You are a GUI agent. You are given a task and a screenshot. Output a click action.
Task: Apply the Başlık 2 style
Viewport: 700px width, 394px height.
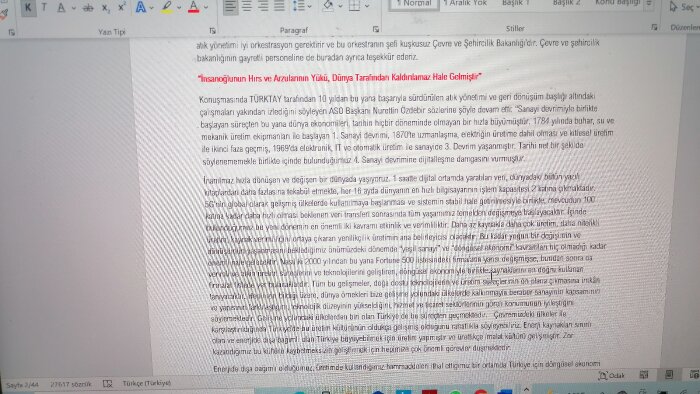567,4
